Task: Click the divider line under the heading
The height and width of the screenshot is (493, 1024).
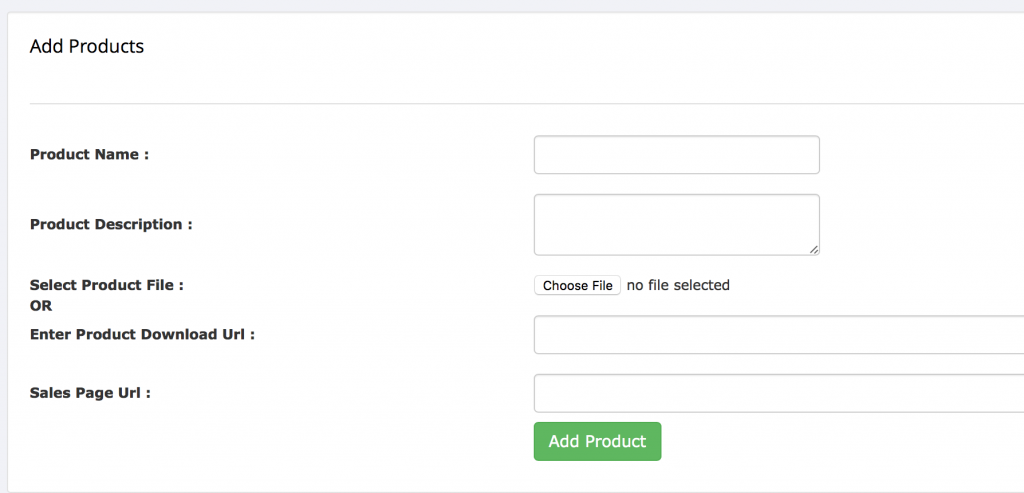Action: (500, 103)
